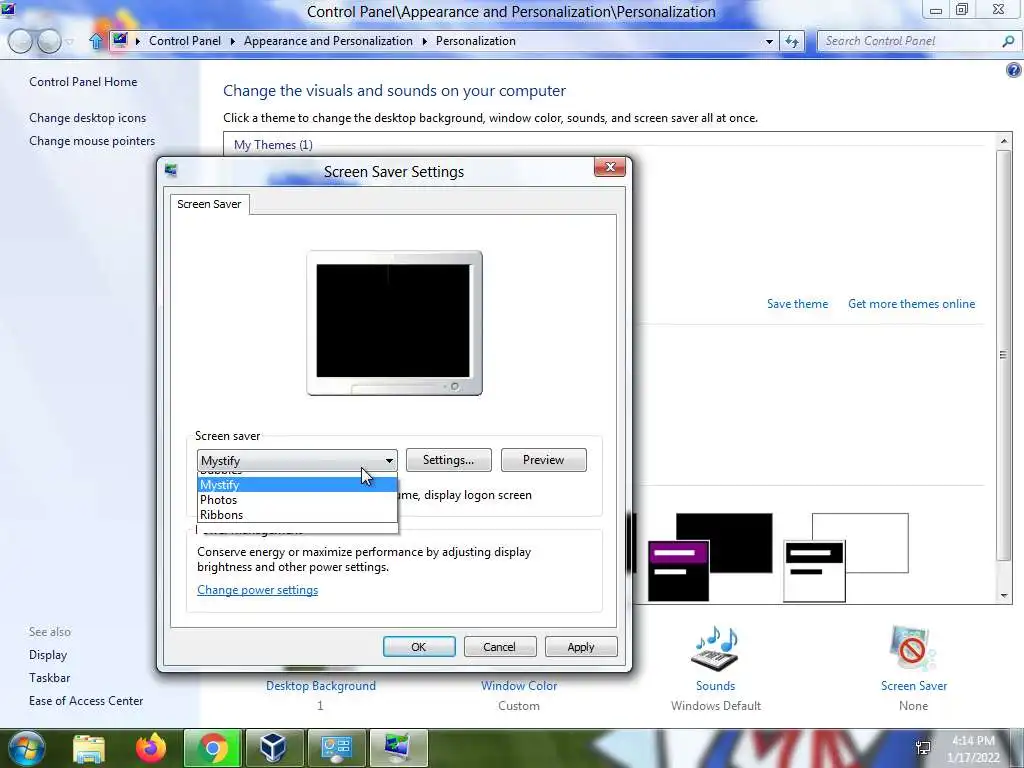Click the clock showing 4:14 PM
This screenshot has width=1024, height=768.
coord(973,741)
